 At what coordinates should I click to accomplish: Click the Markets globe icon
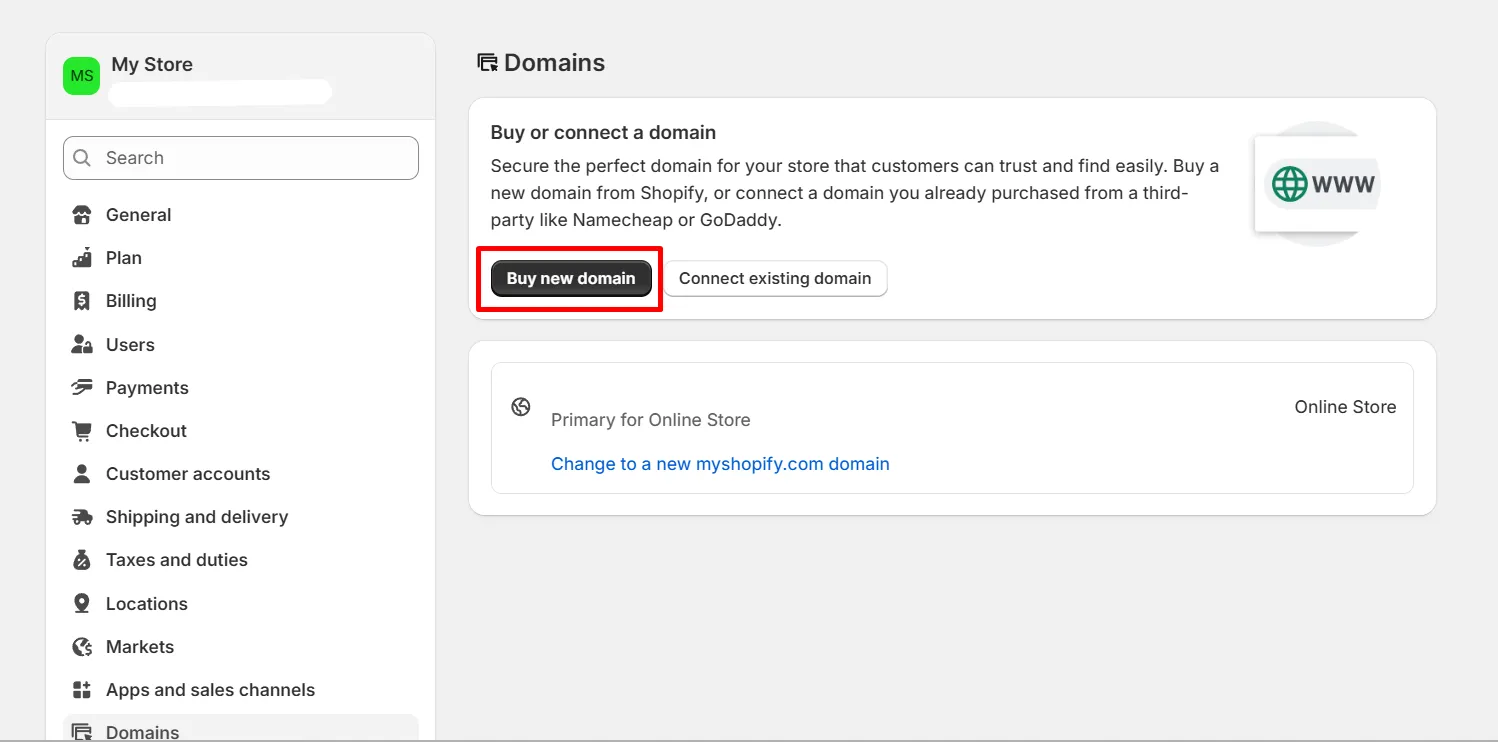pos(82,647)
